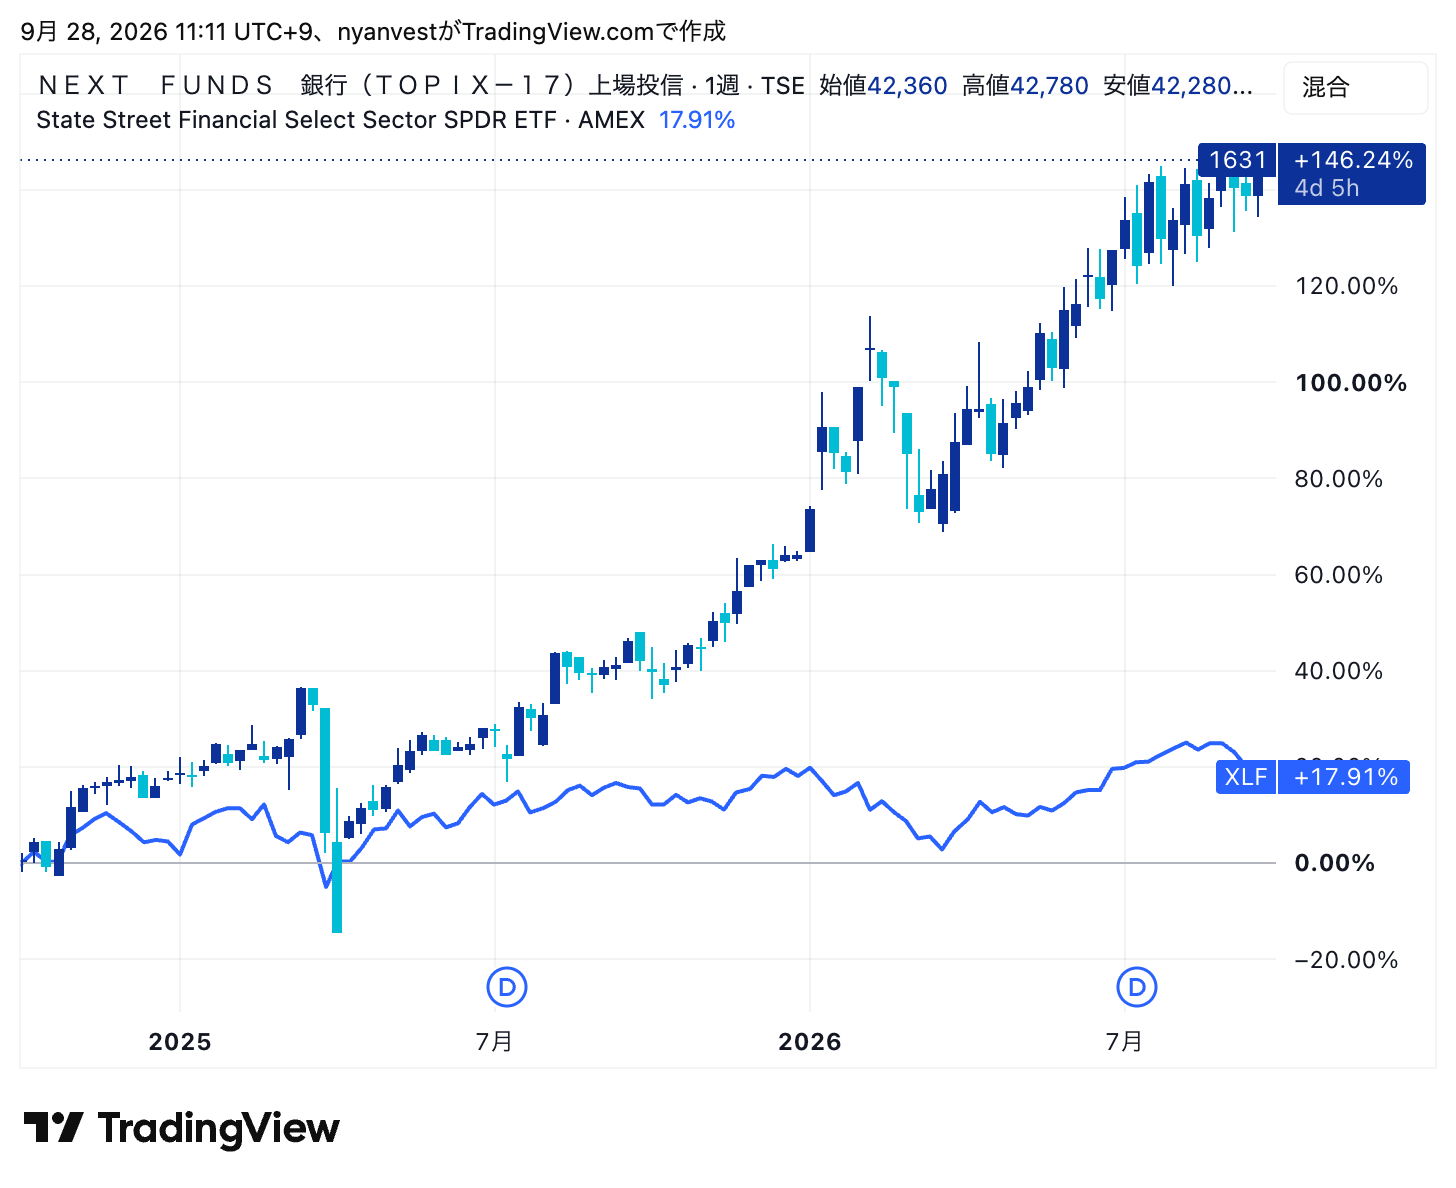Image resolution: width=1456 pixels, height=1188 pixels.
Task: Click the AMEX exchange label
Action: [611, 120]
